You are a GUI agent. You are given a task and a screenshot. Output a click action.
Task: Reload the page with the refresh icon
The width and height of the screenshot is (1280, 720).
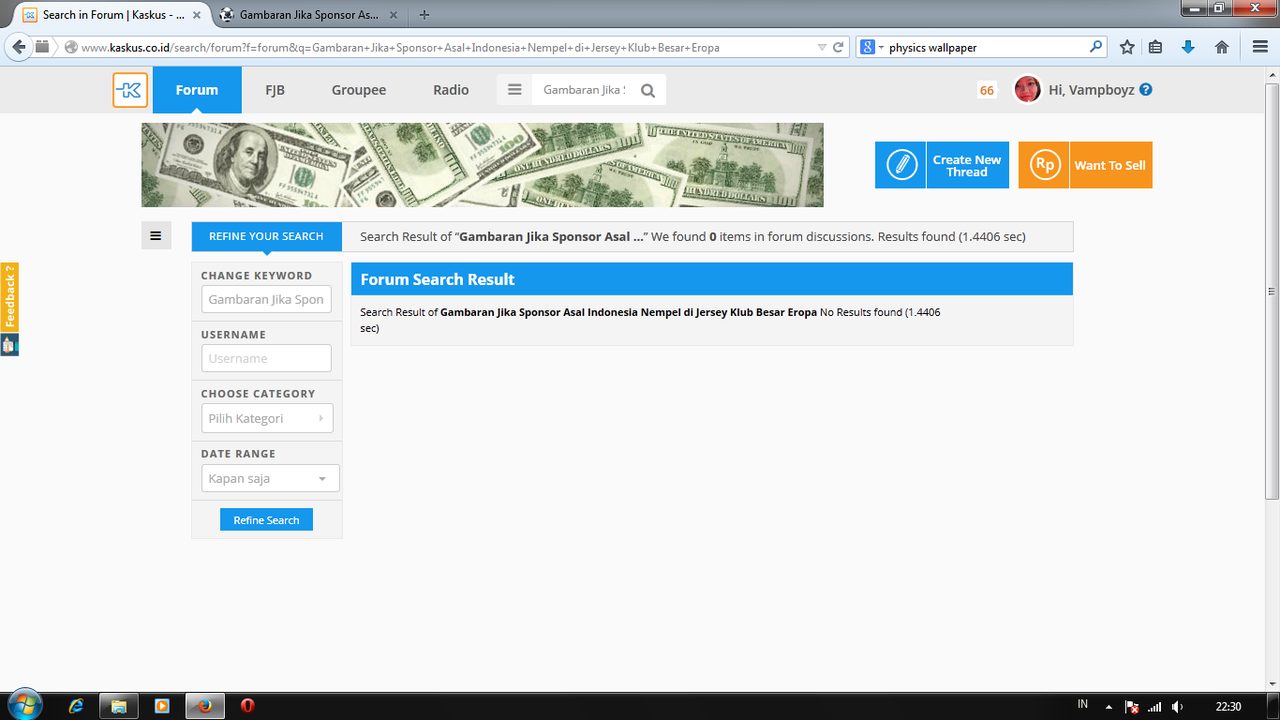(839, 47)
